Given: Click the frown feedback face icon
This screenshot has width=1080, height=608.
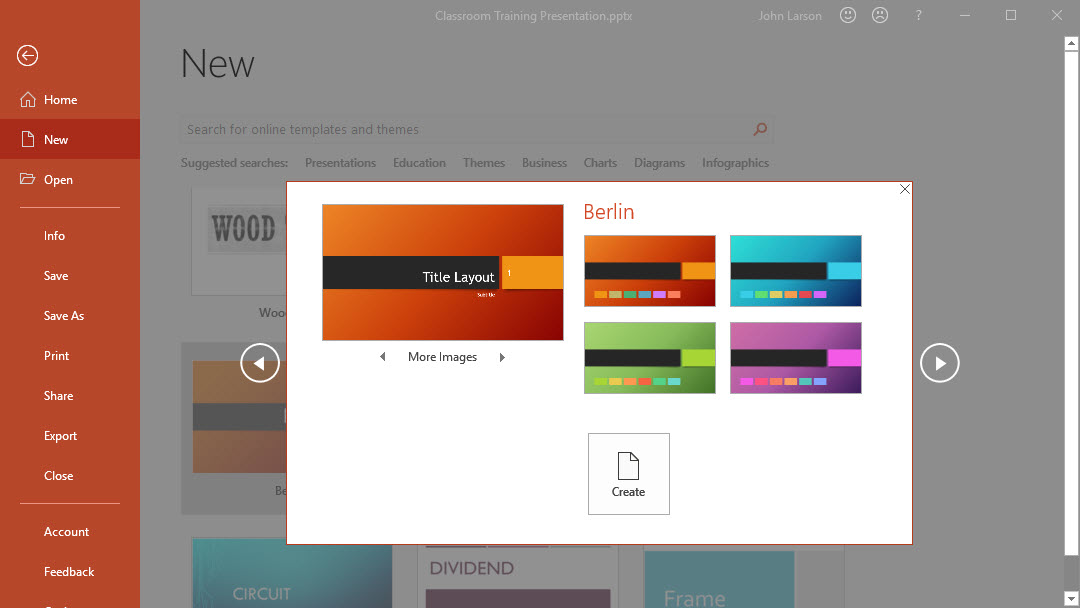Looking at the screenshot, I should click(880, 15).
